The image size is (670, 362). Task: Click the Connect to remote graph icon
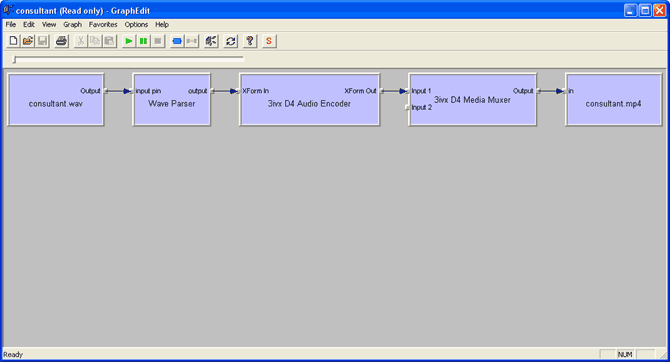pyautogui.click(x=211, y=41)
